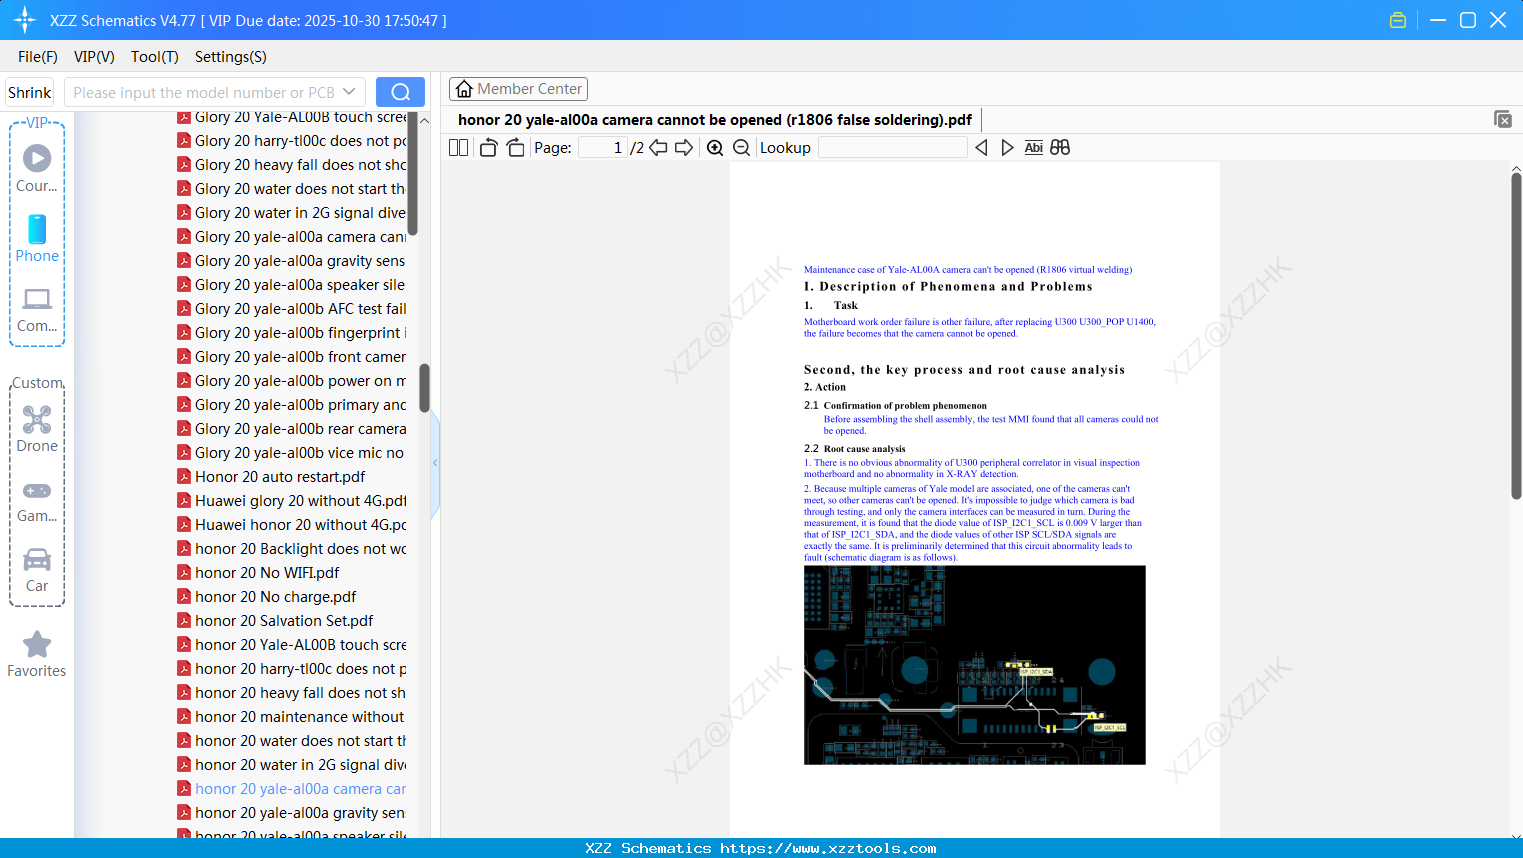This screenshot has height=858, width=1523.
Task: Open Glory 20 yale-al00a speaker file
Action: click(x=300, y=284)
